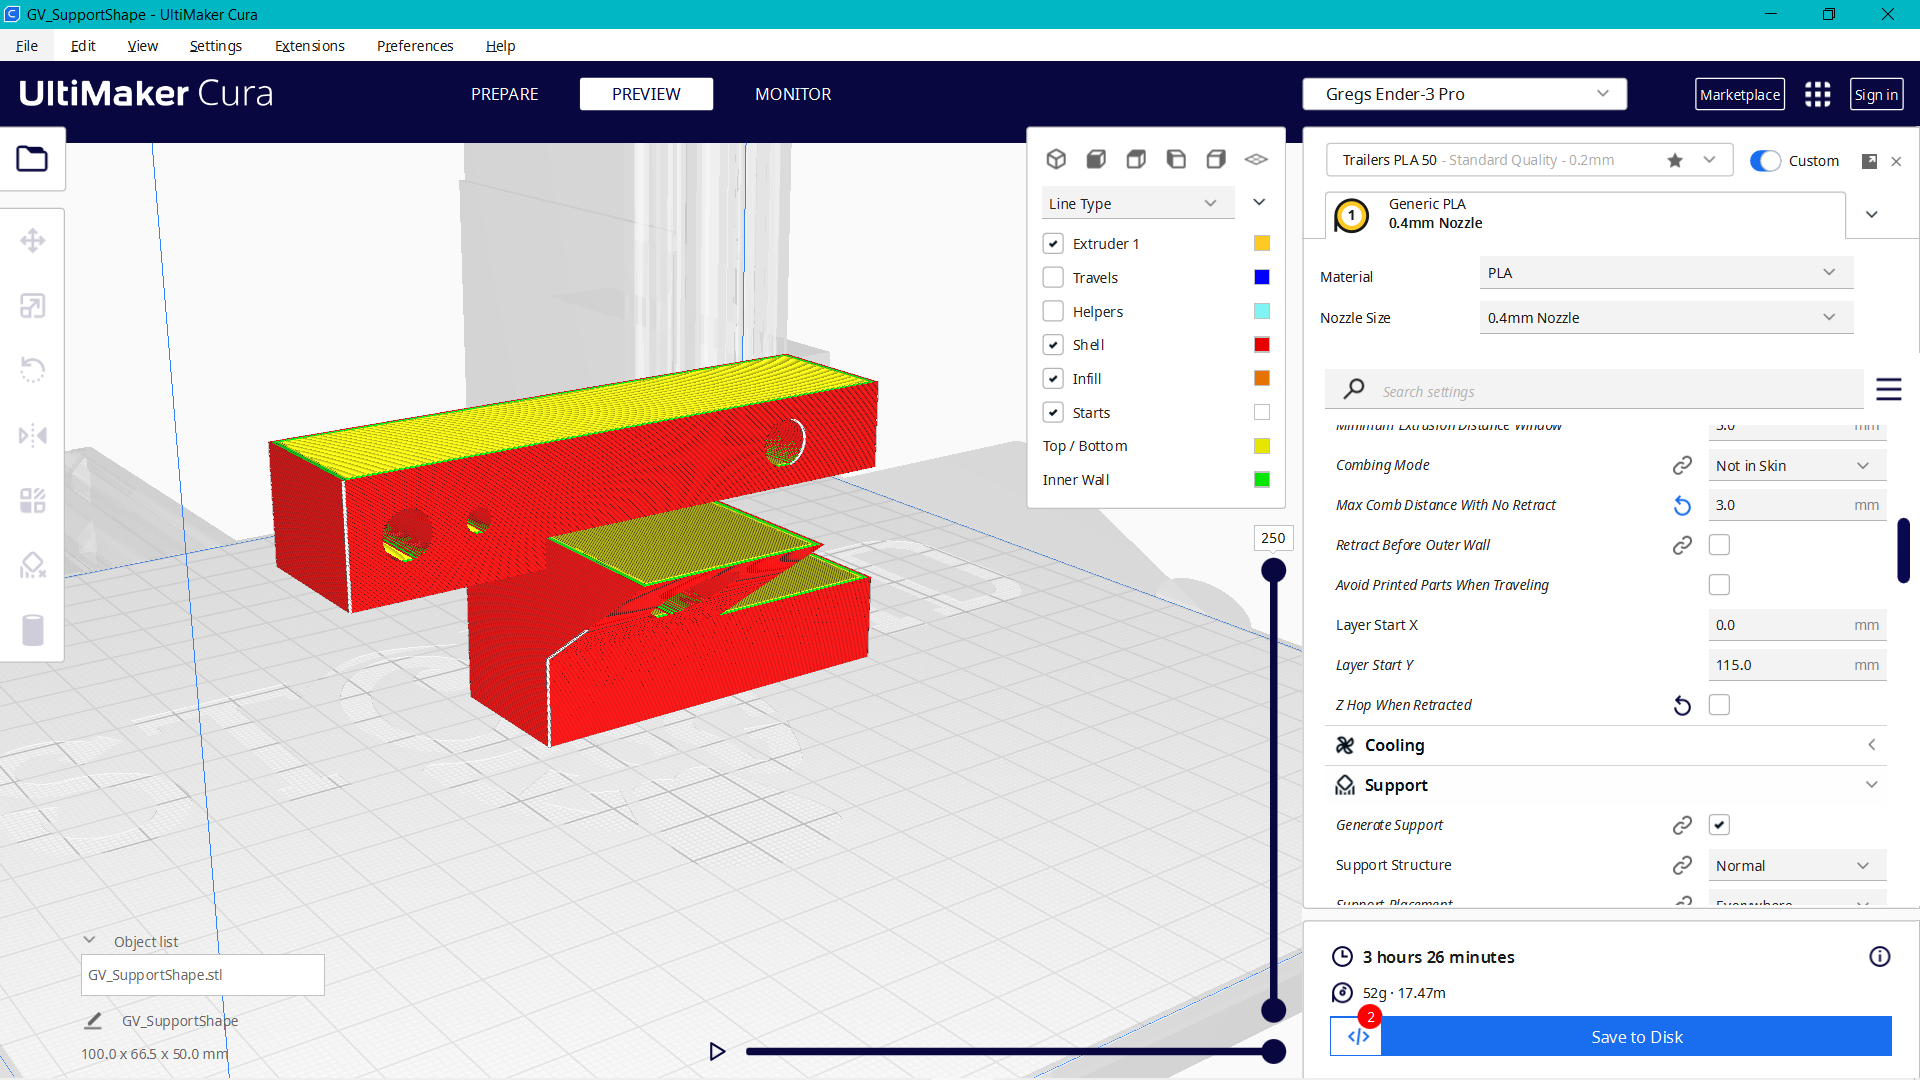Click link icon next to Combing Mode
The width and height of the screenshot is (1920, 1080).
coord(1682,465)
